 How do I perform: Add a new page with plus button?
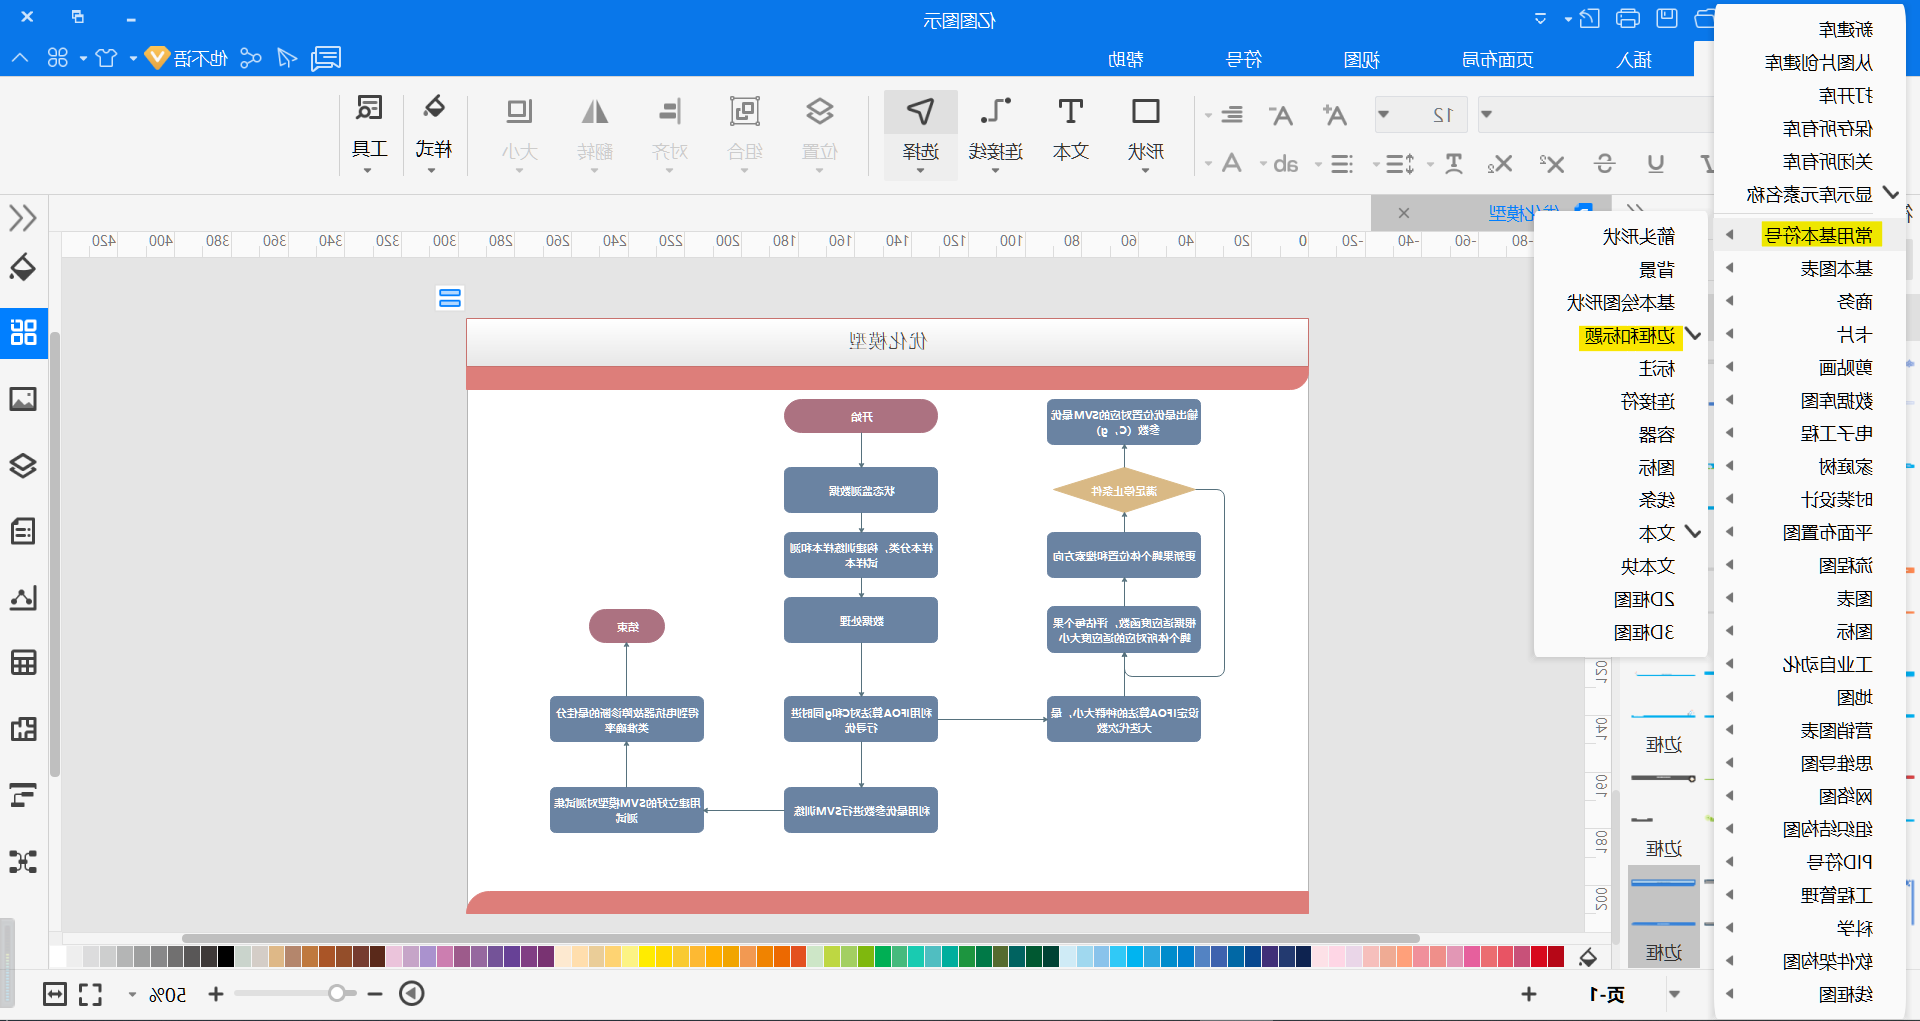click(1529, 994)
